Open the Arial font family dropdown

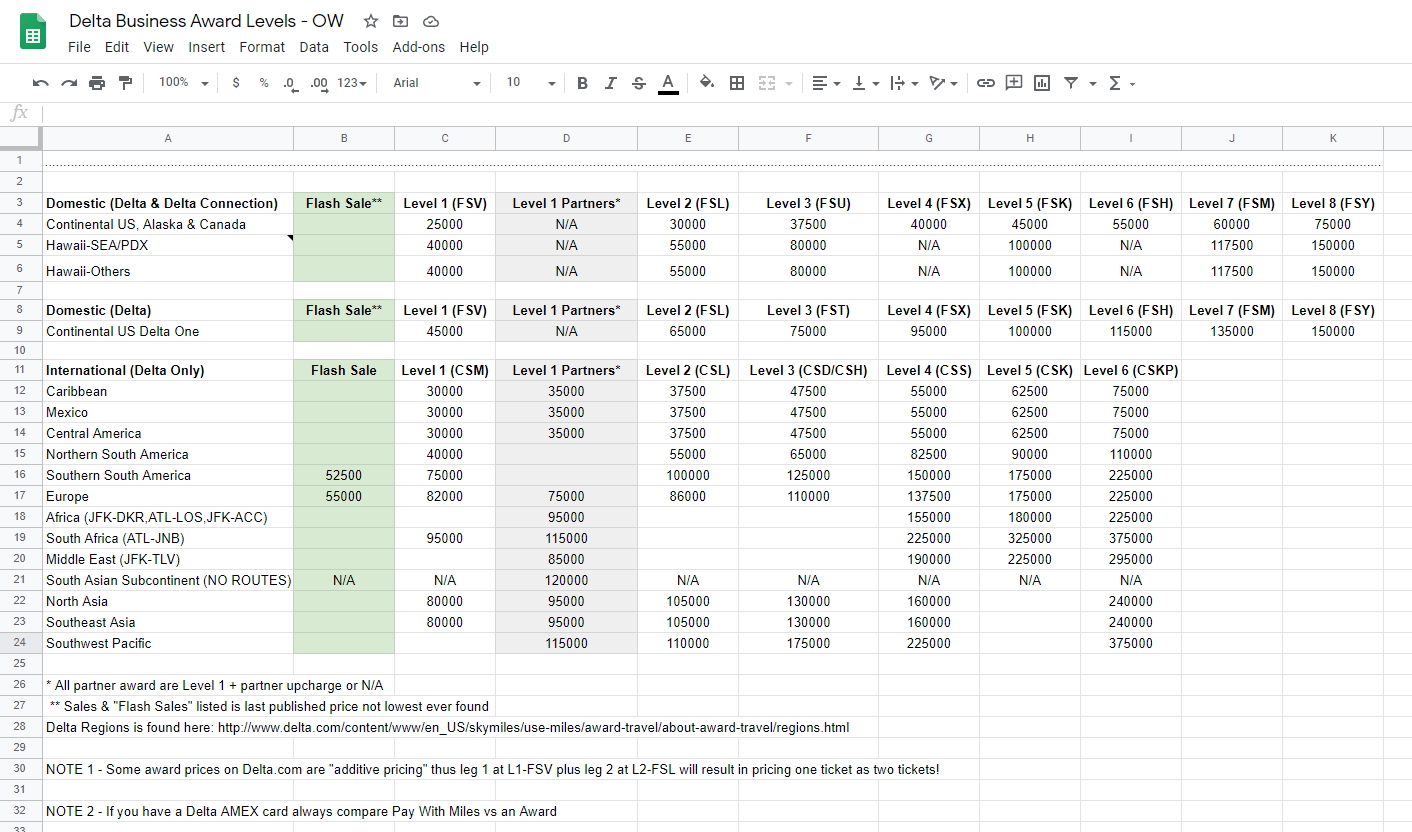pos(437,83)
